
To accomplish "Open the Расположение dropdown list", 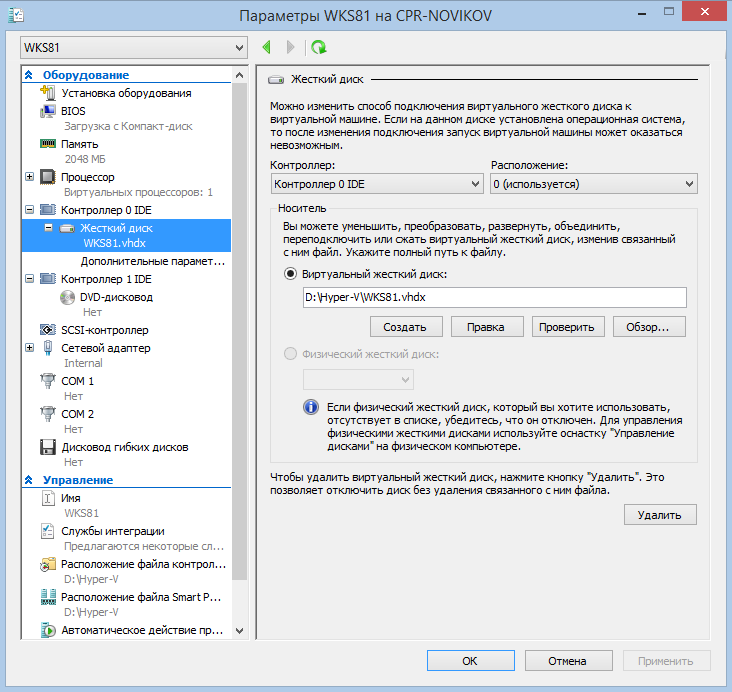I will [593, 184].
